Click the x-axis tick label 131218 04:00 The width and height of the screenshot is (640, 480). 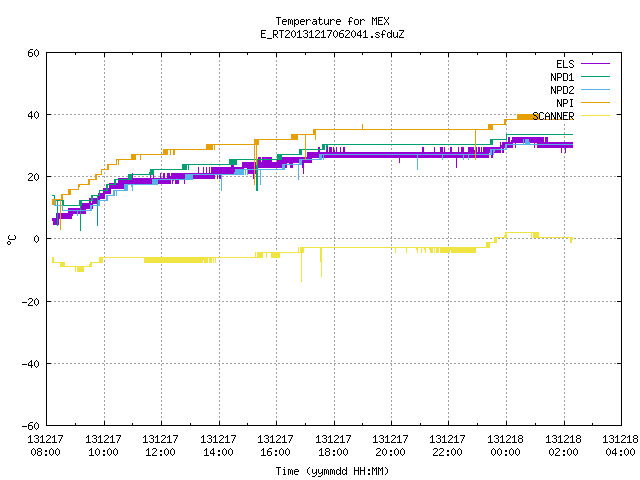[x=621, y=446]
